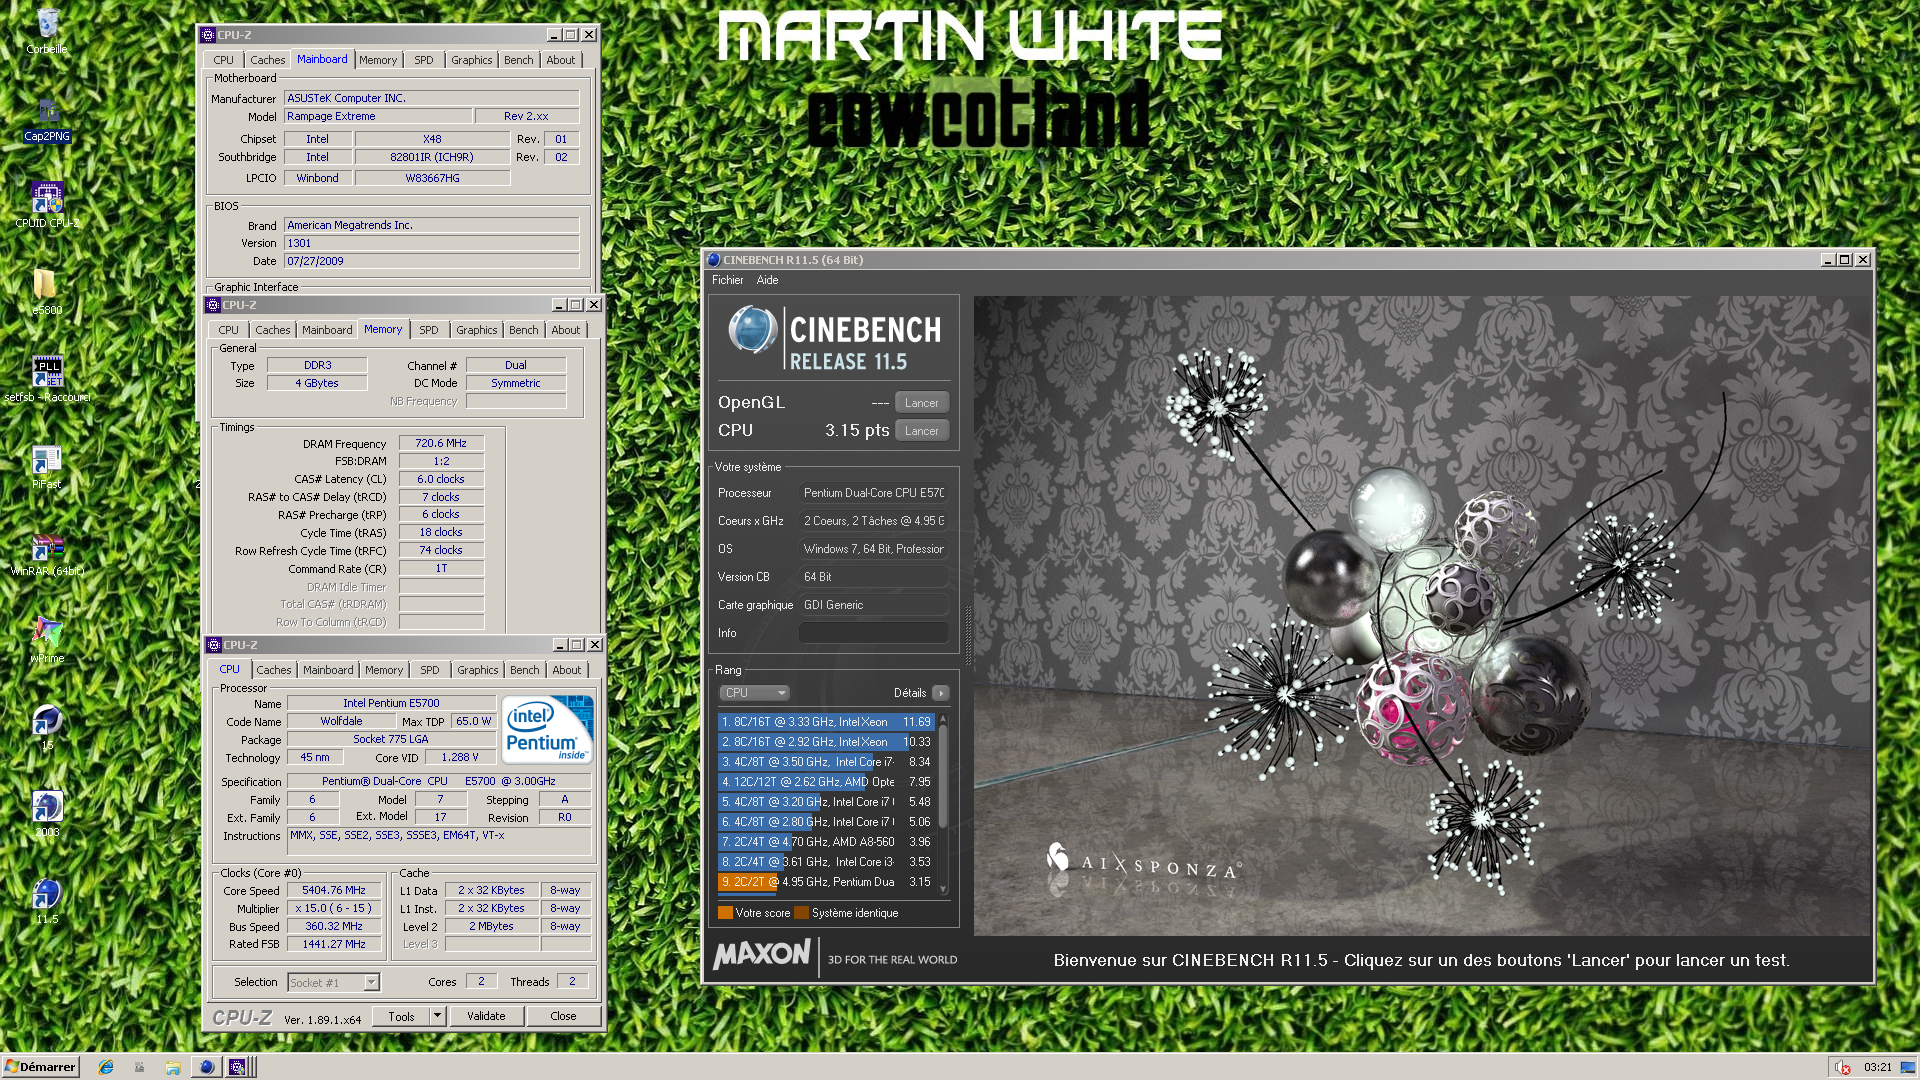Click the Cinebench Release 11.5 logo
Viewport: 1920px width, 1080px height.
[x=834, y=336]
